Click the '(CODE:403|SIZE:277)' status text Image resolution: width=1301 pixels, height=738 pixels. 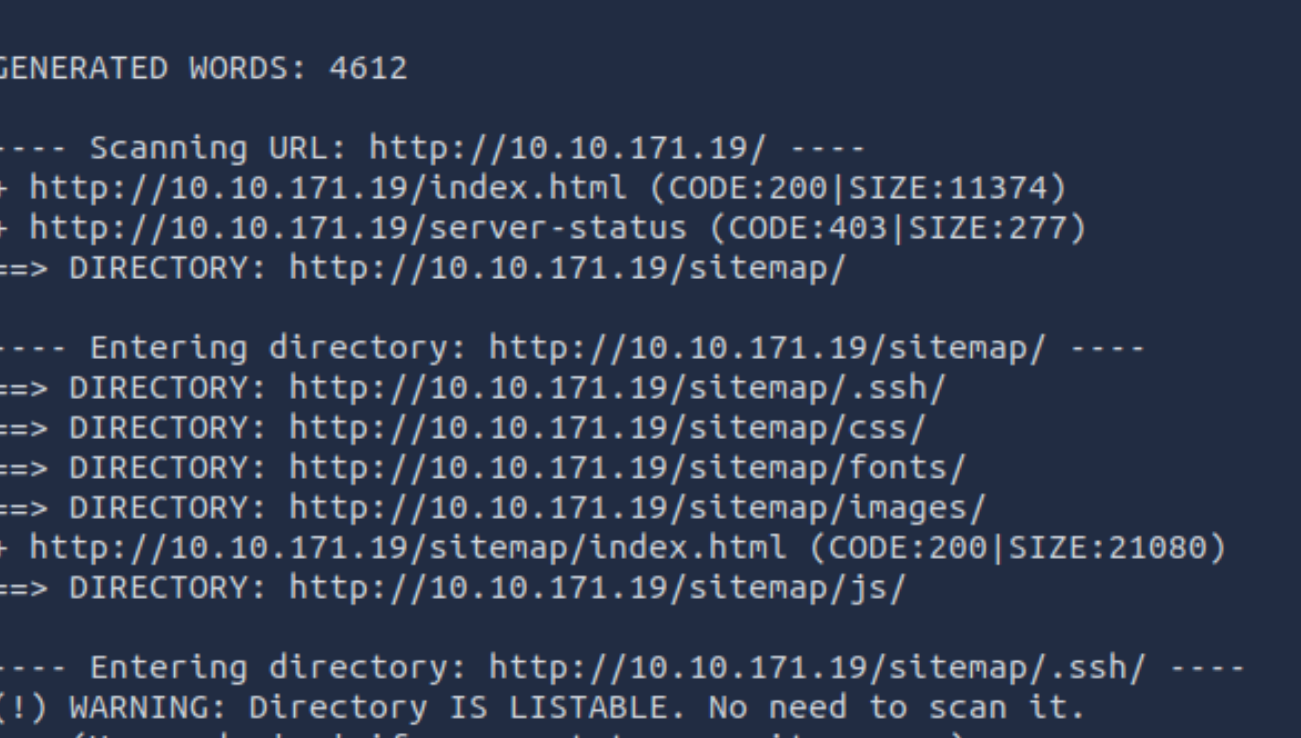click(897, 228)
